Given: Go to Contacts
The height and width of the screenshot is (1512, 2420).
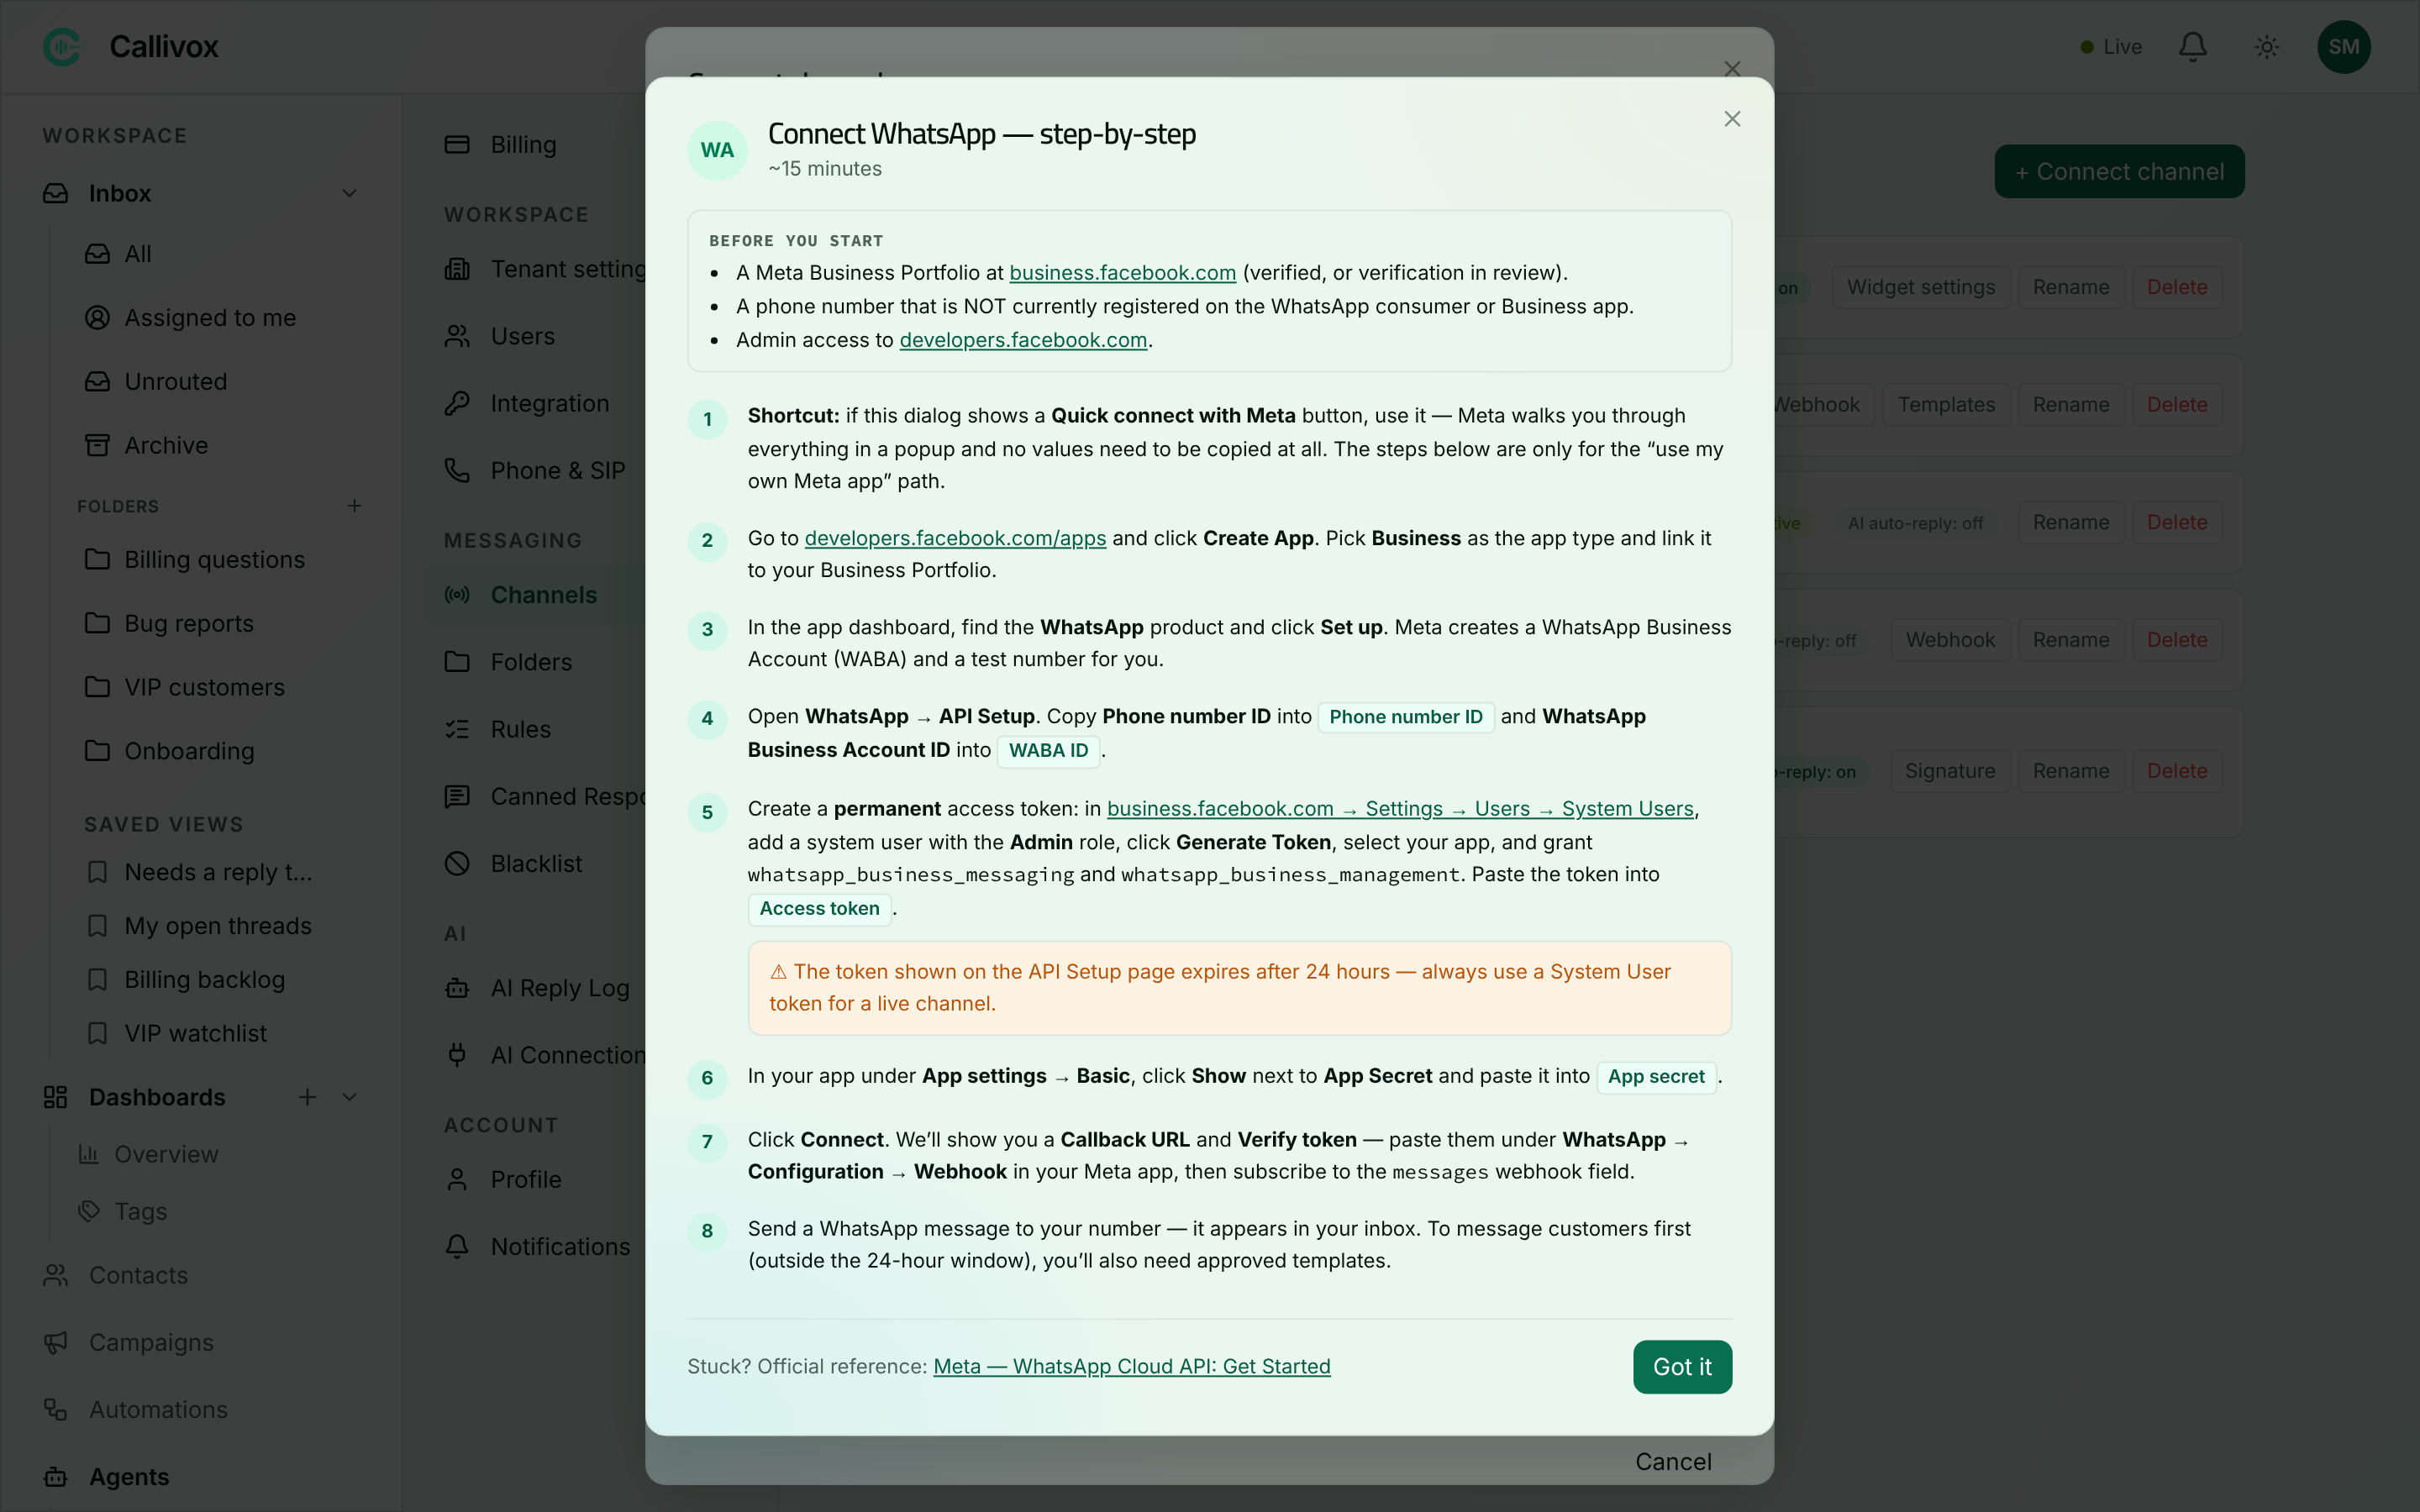Looking at the screenshot, I should pyautogui.click(x=138, y=1276).
